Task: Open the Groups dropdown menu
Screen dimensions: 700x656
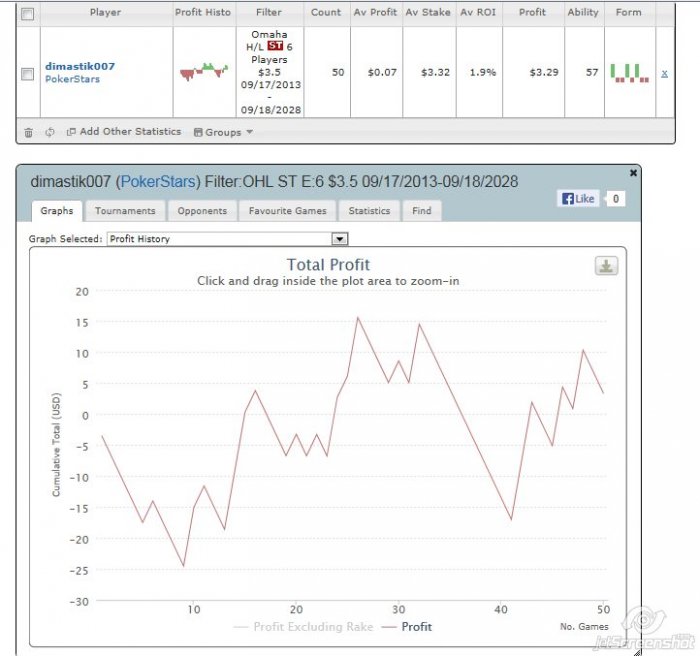Action: 223,132
